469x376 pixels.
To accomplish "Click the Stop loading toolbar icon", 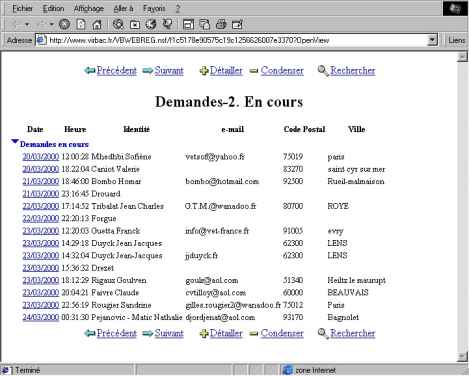I will [64, 24].
